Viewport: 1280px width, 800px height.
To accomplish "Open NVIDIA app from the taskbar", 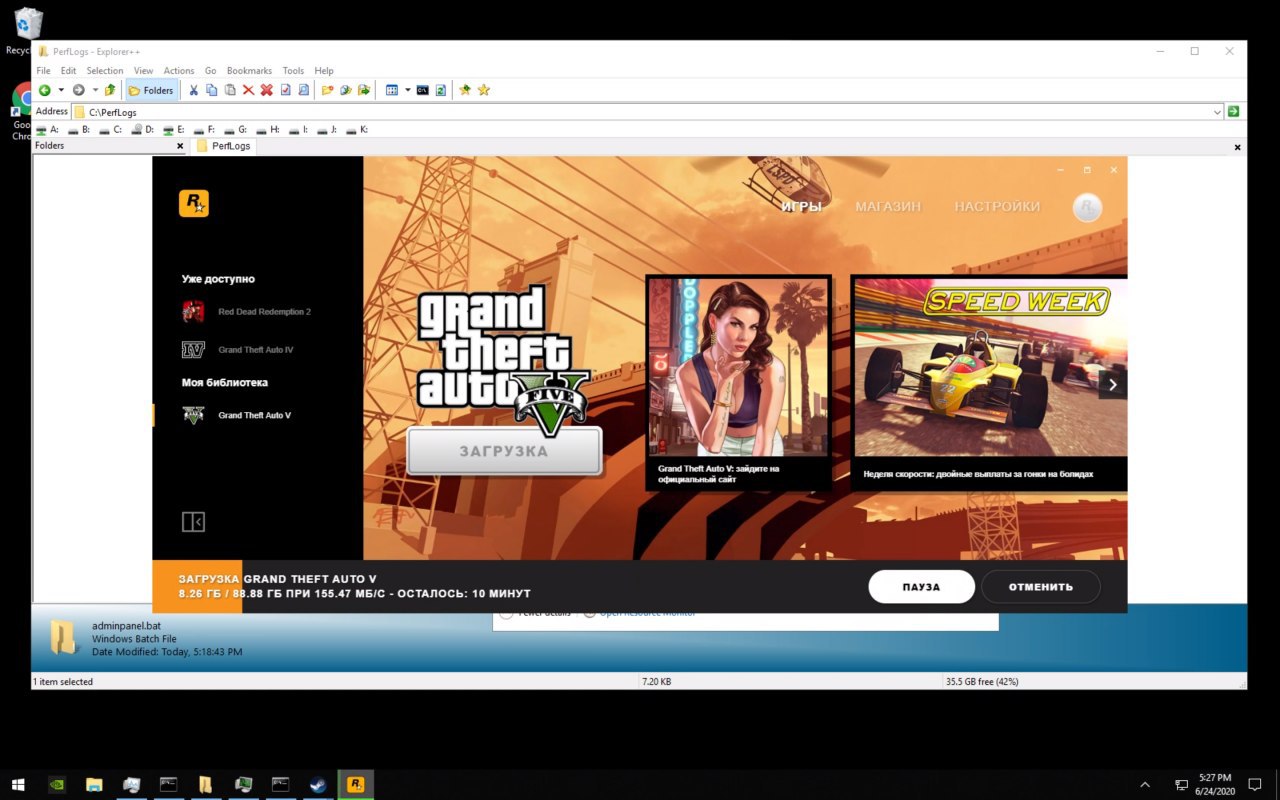I will 57,785.
